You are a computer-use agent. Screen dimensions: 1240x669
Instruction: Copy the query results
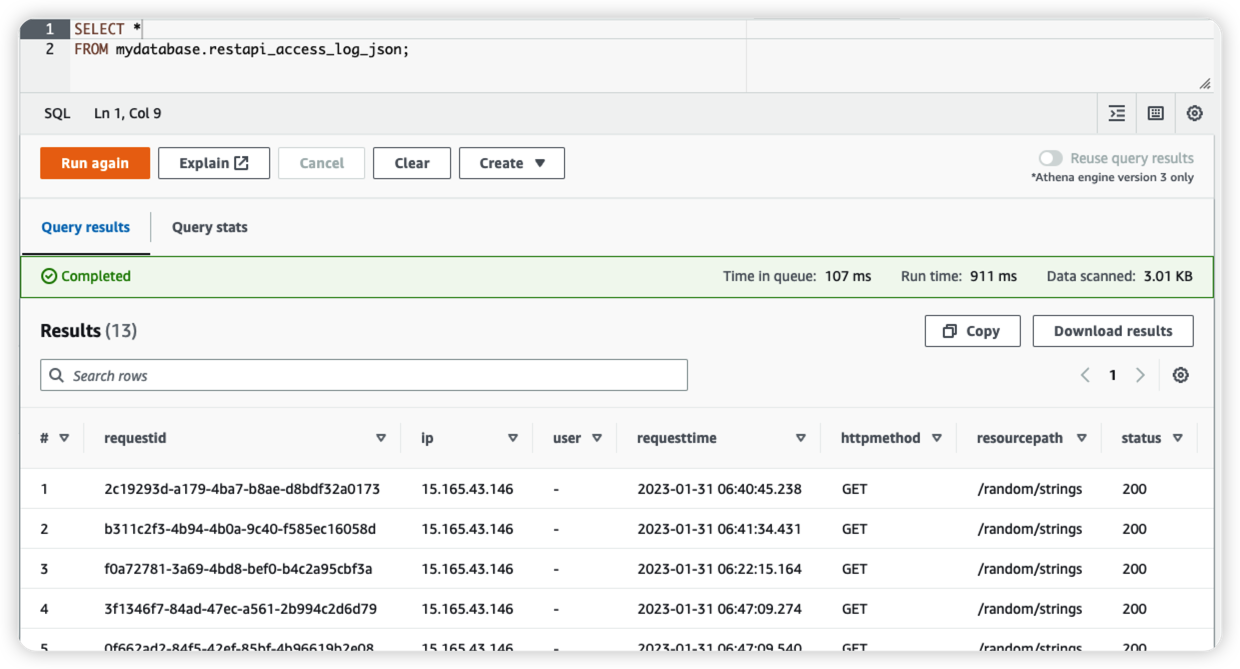[x=972, y=331]
